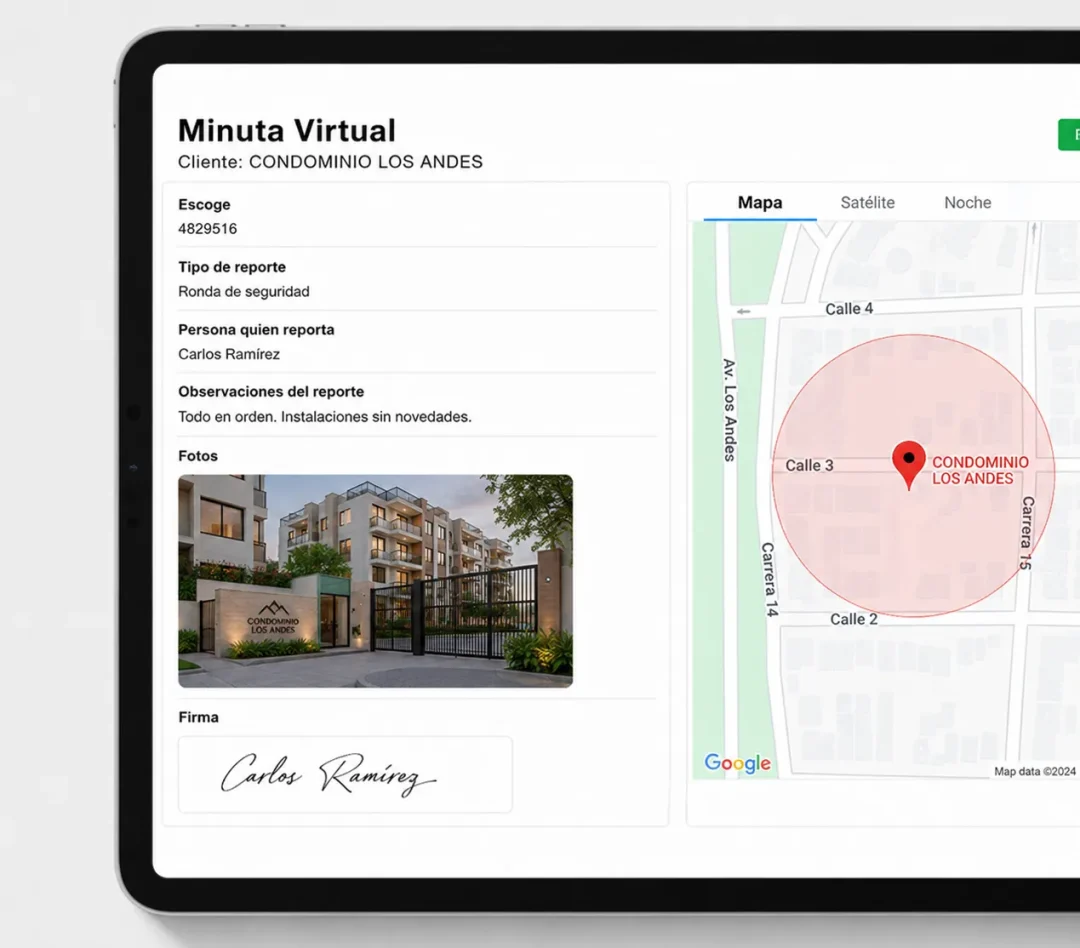Click the Calle 4 map label
Viewport: 1080px width, 948px height.
tap(849, 309)
